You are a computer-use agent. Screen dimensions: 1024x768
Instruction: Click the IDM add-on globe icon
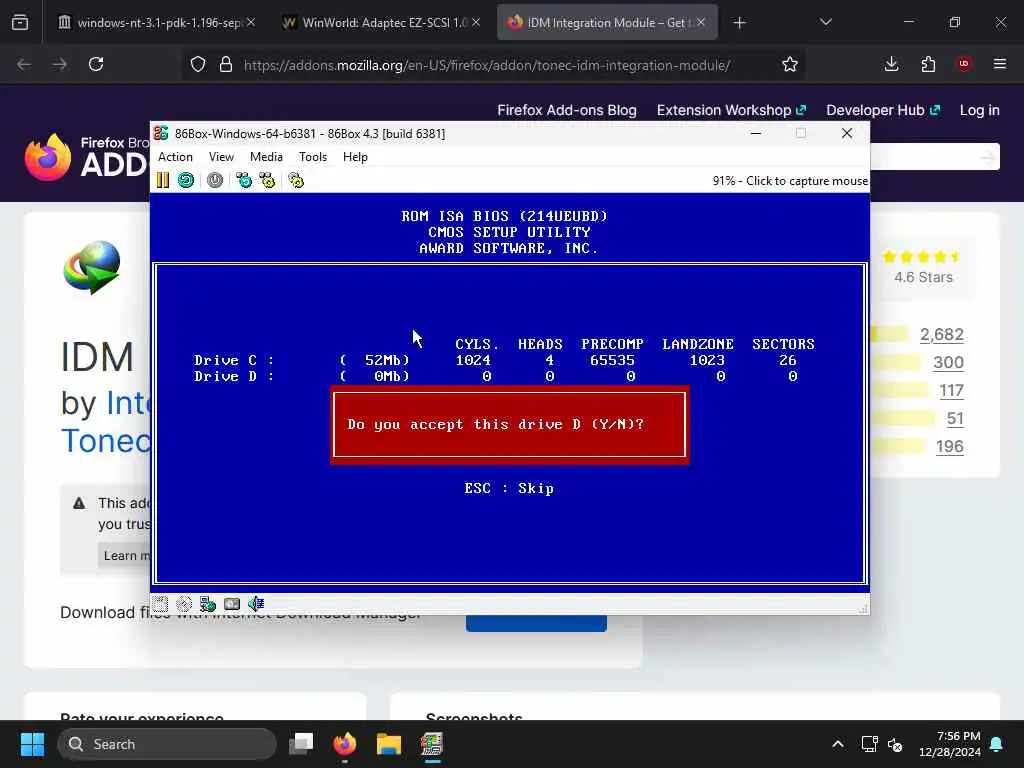tap(92, 267)
